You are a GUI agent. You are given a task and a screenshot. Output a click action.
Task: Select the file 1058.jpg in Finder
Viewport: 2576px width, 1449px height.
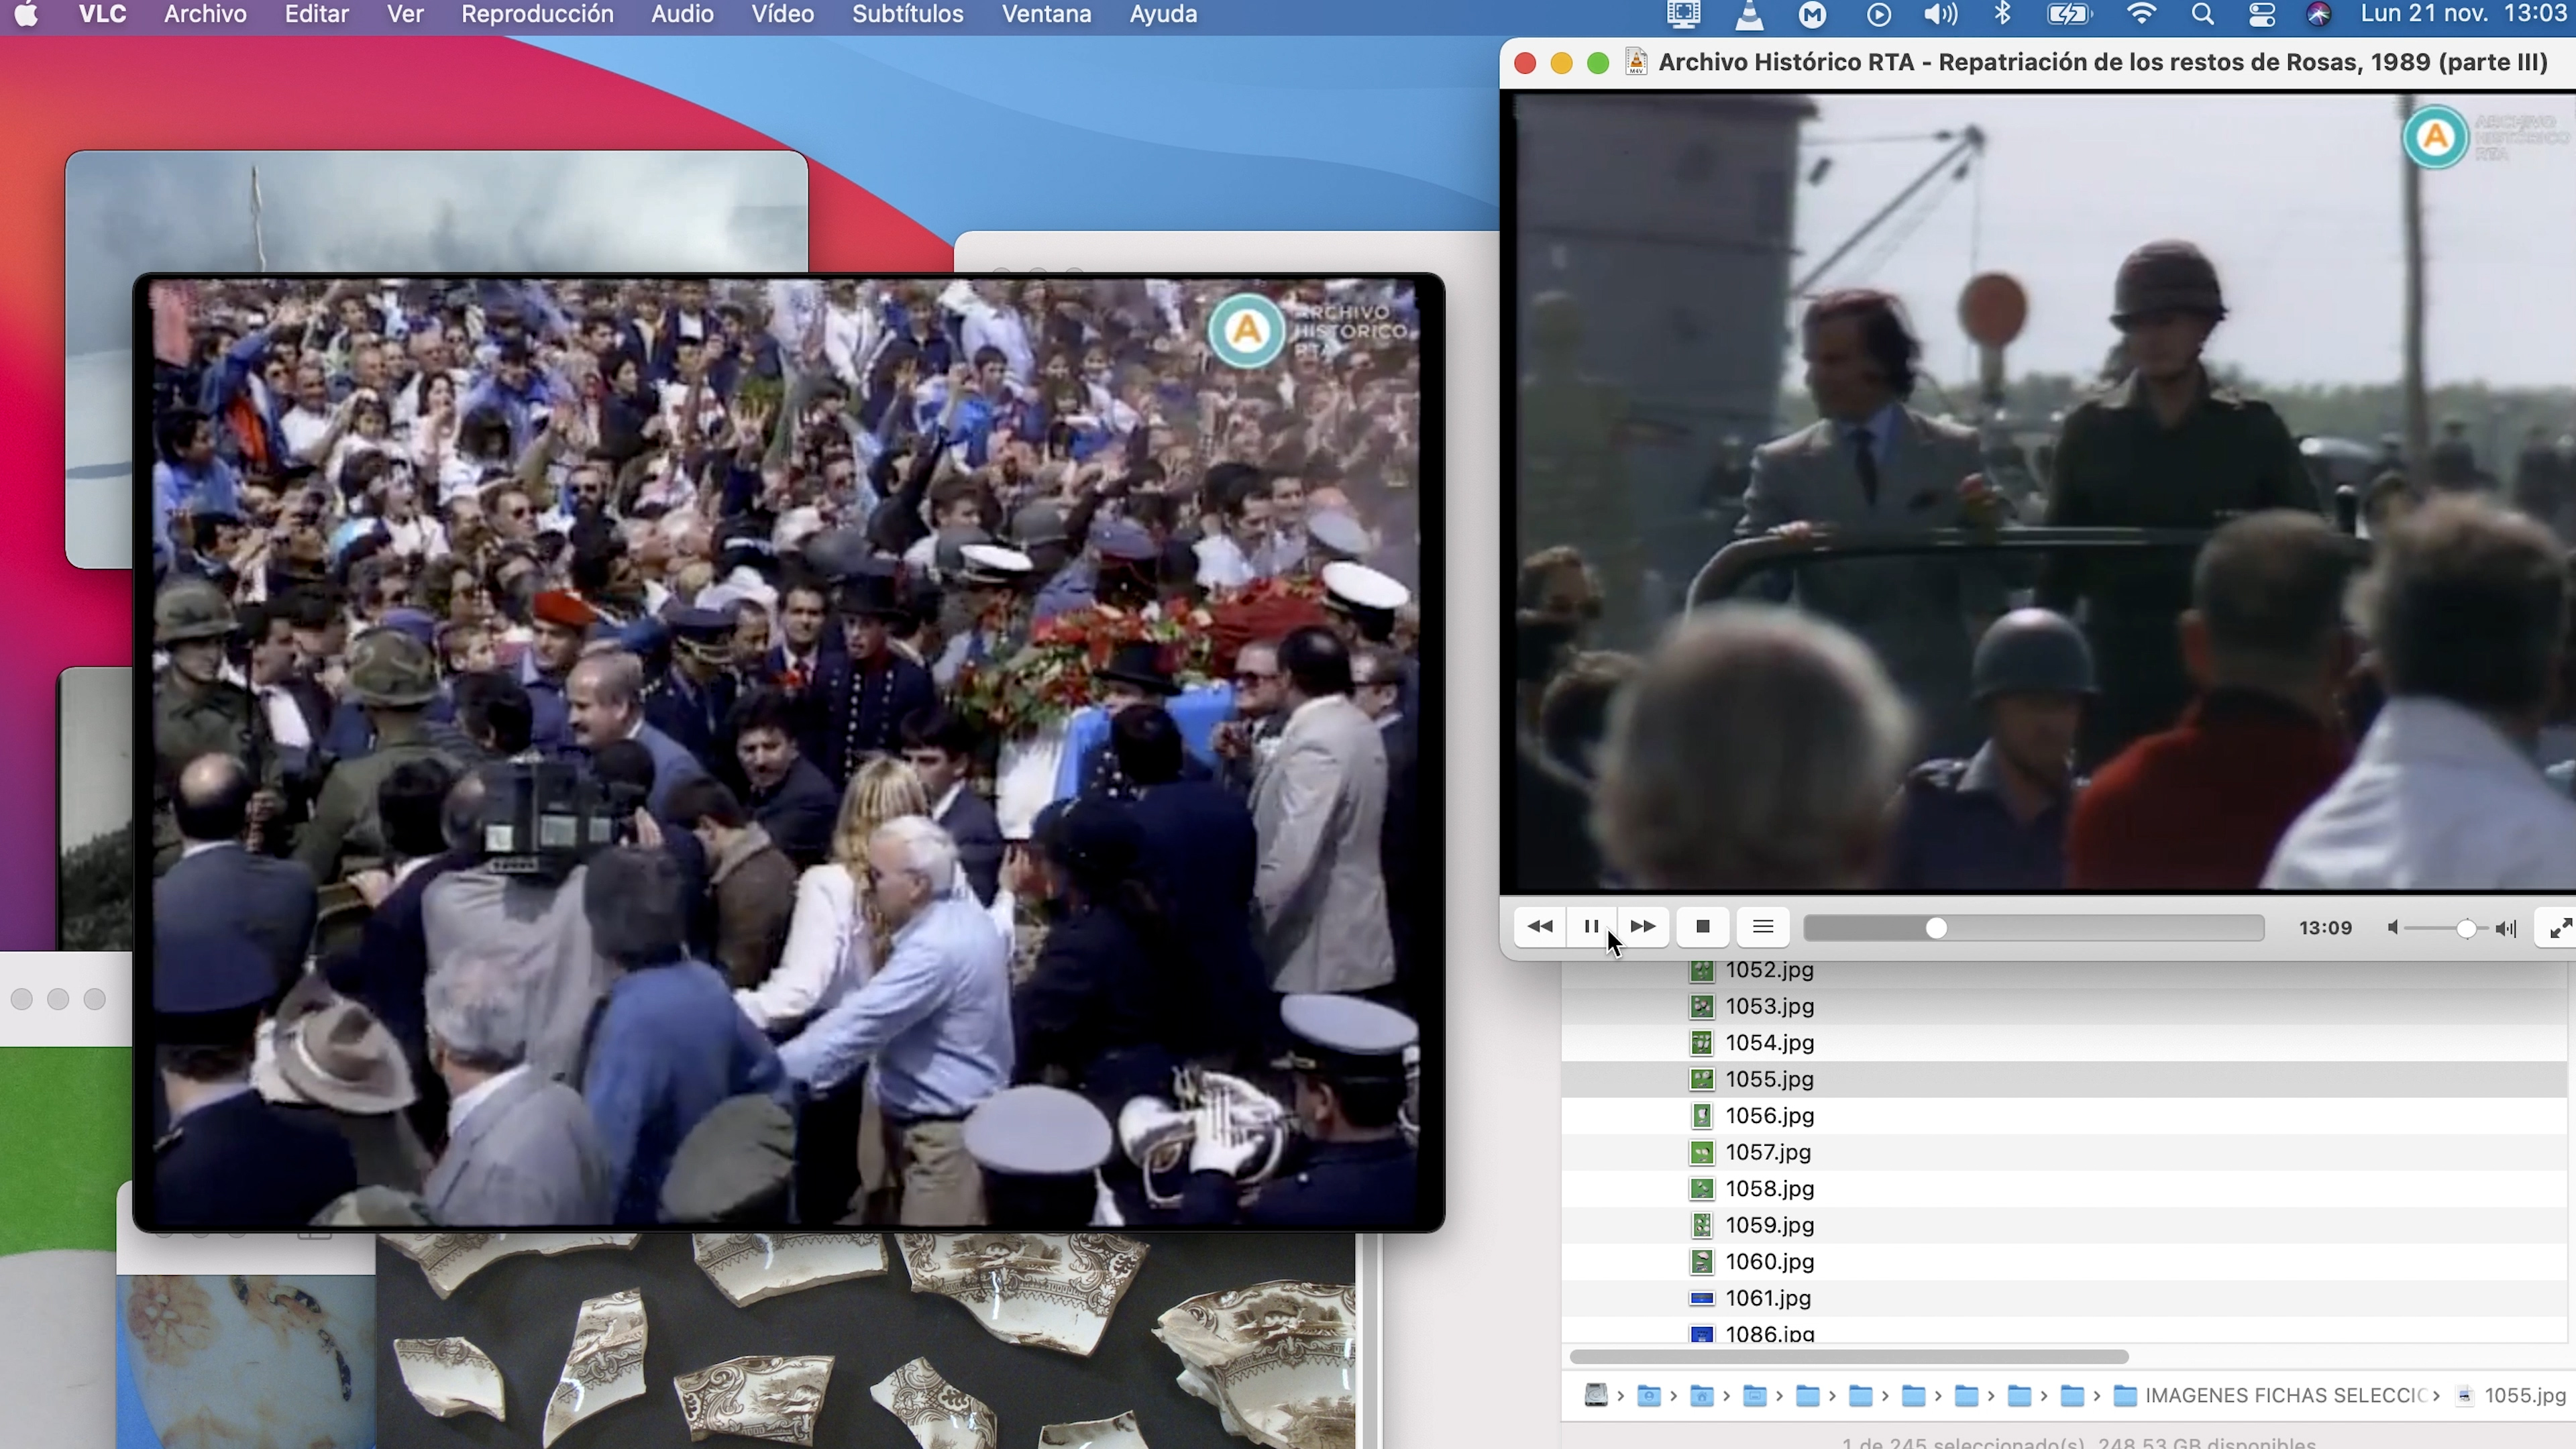(x=1769, y=1188)
